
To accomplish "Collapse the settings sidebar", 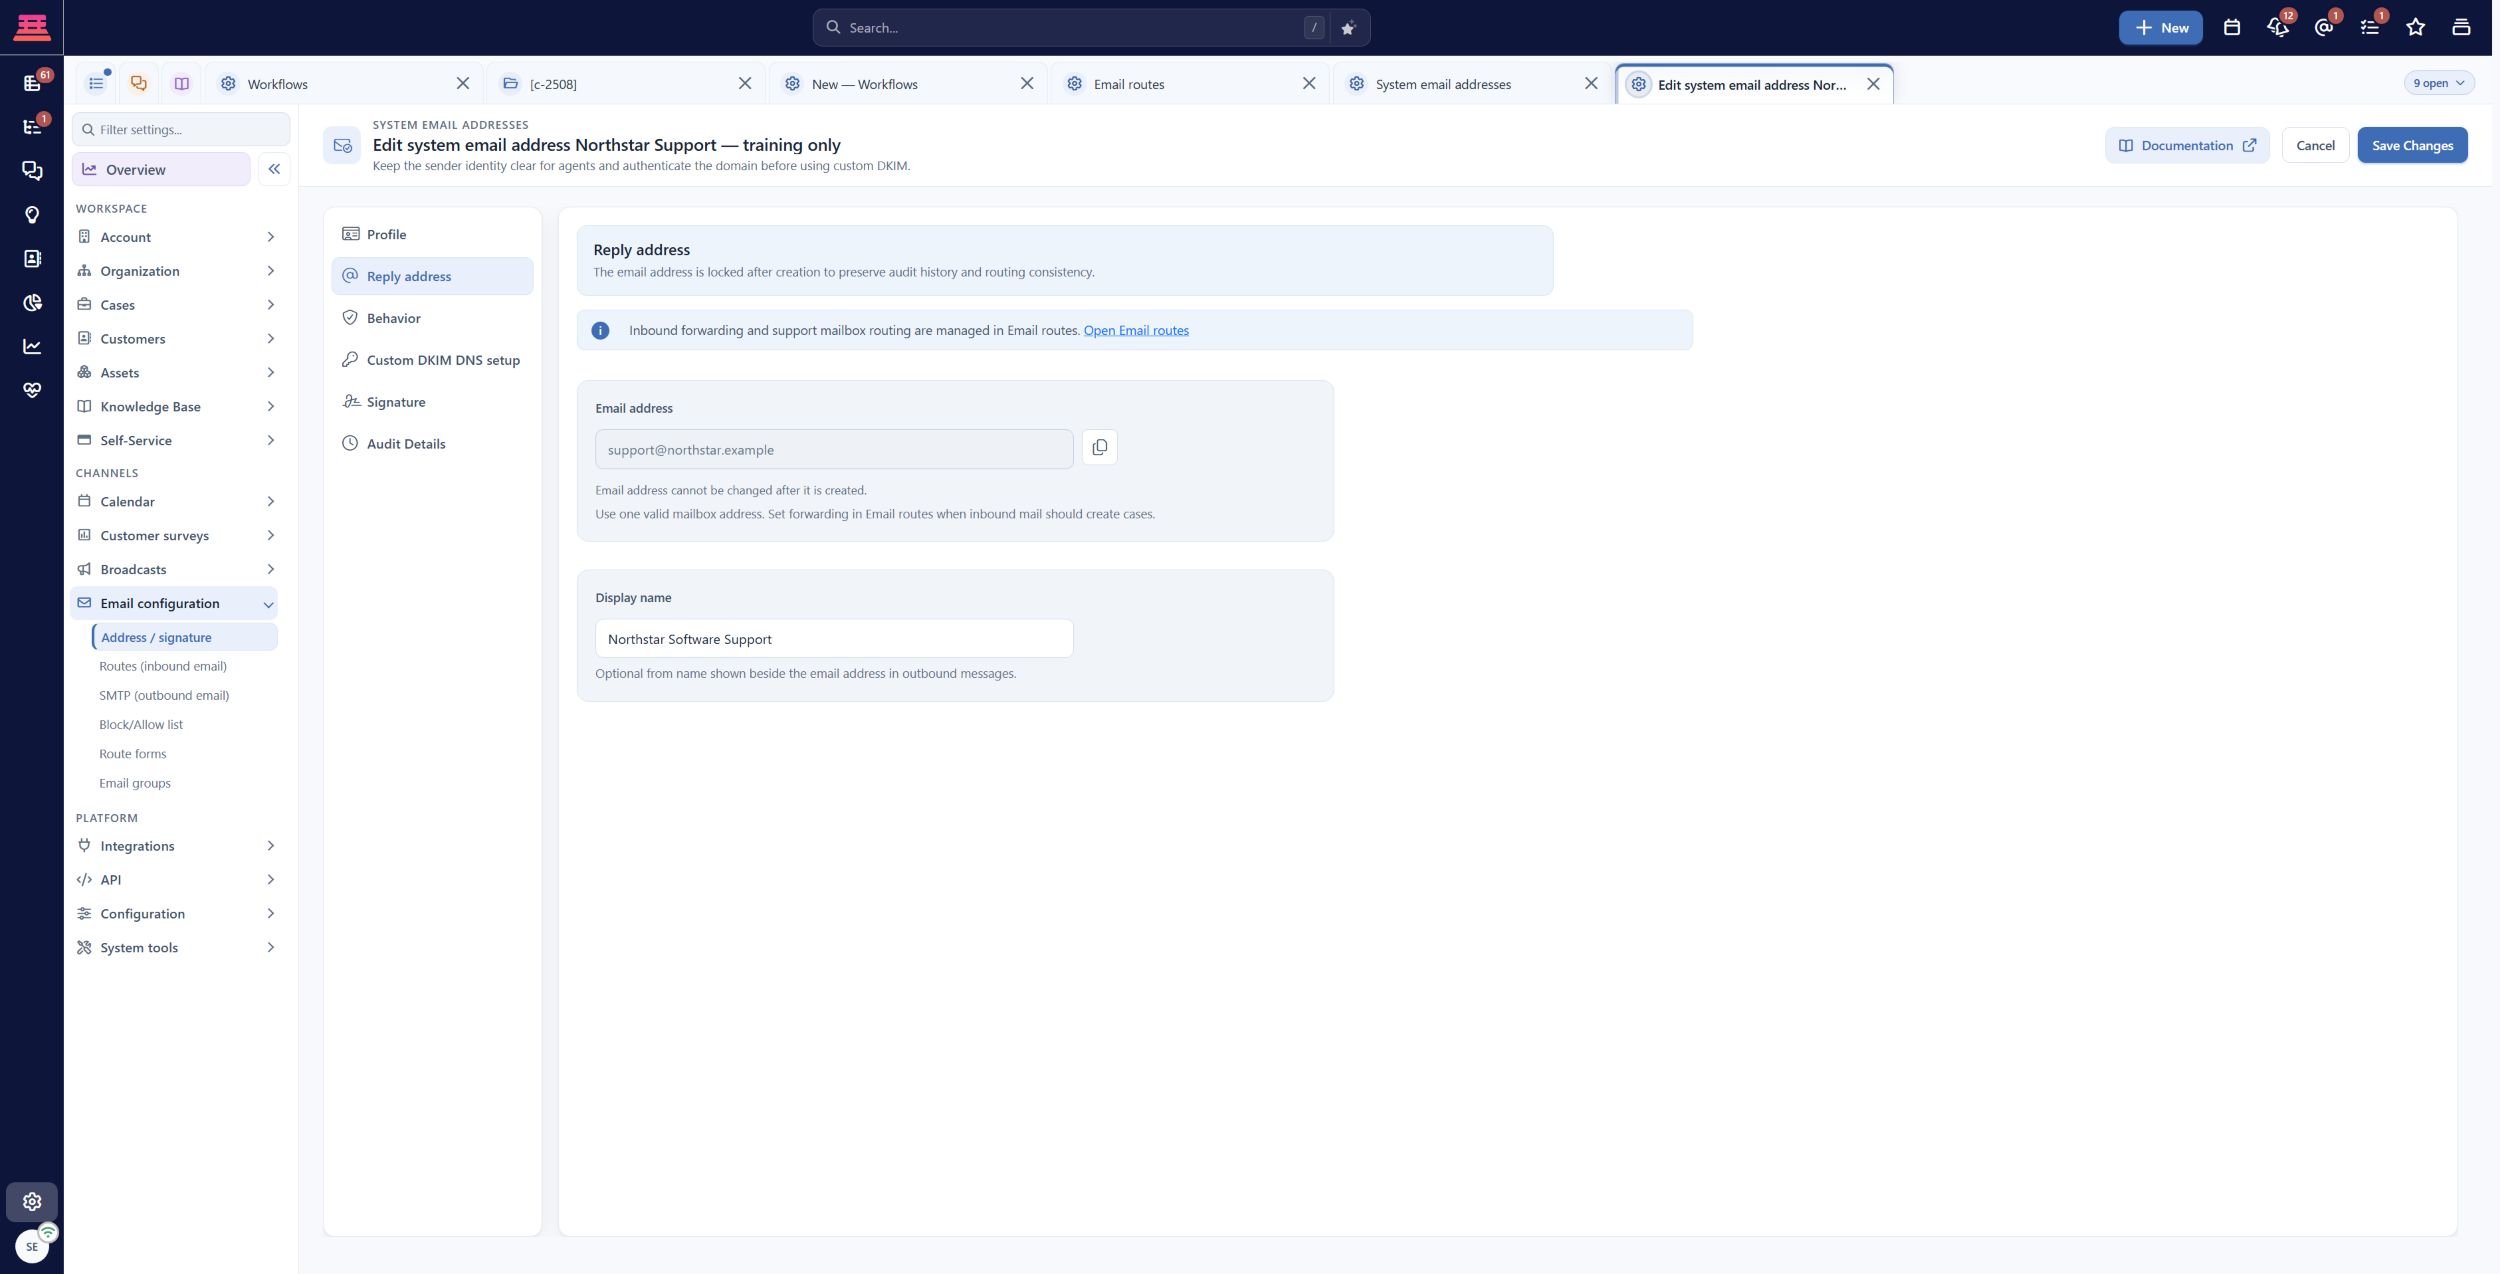I will click(x=274, y=169).
